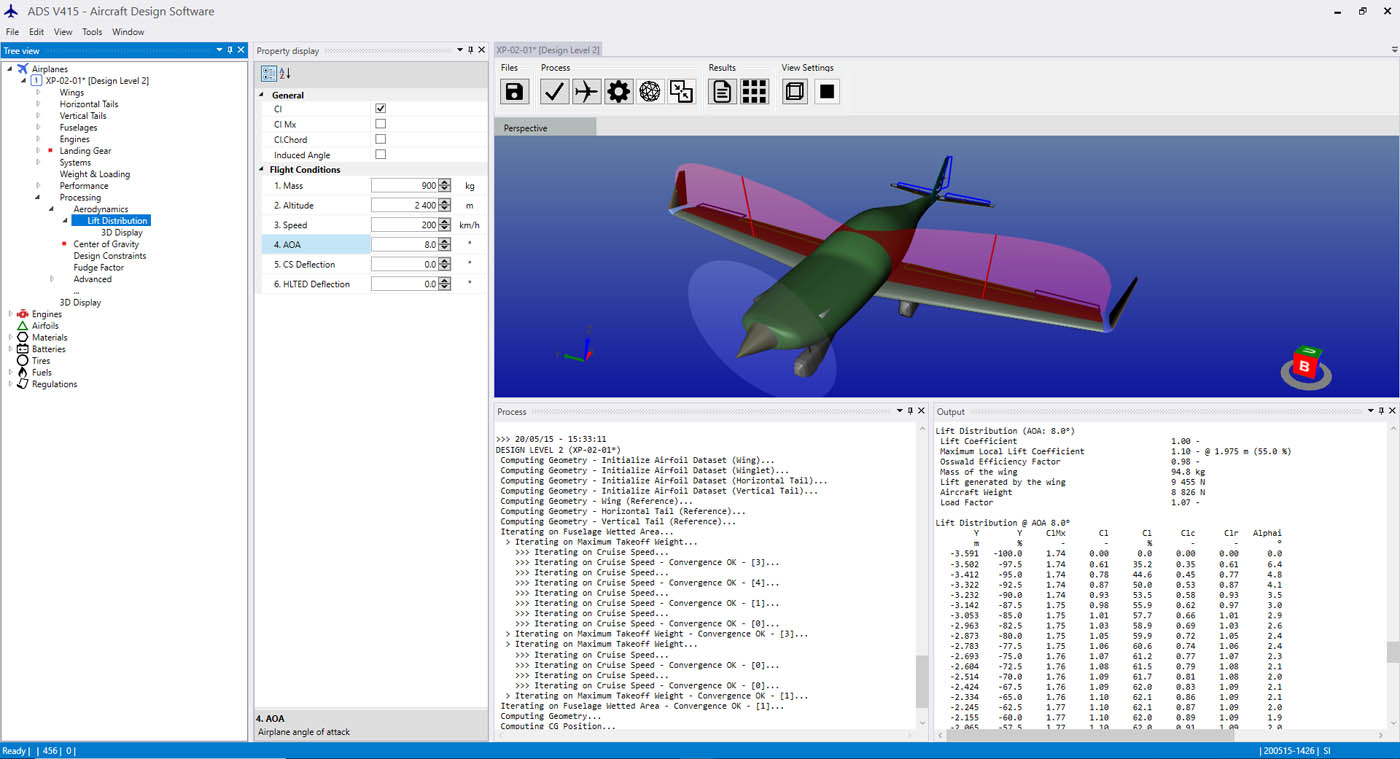Select the checkmark Process icon
The height and width of the screenshot is (759, 1400).
pos(552,91)
